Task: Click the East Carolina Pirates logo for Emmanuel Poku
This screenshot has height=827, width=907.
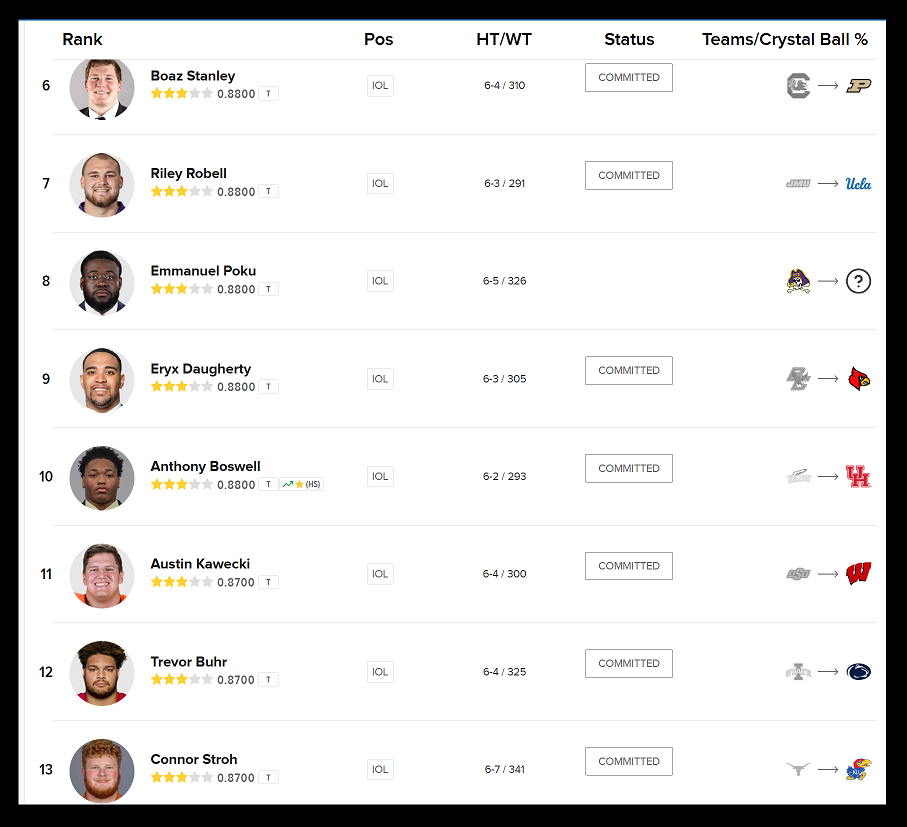Action: click(797, 281)
